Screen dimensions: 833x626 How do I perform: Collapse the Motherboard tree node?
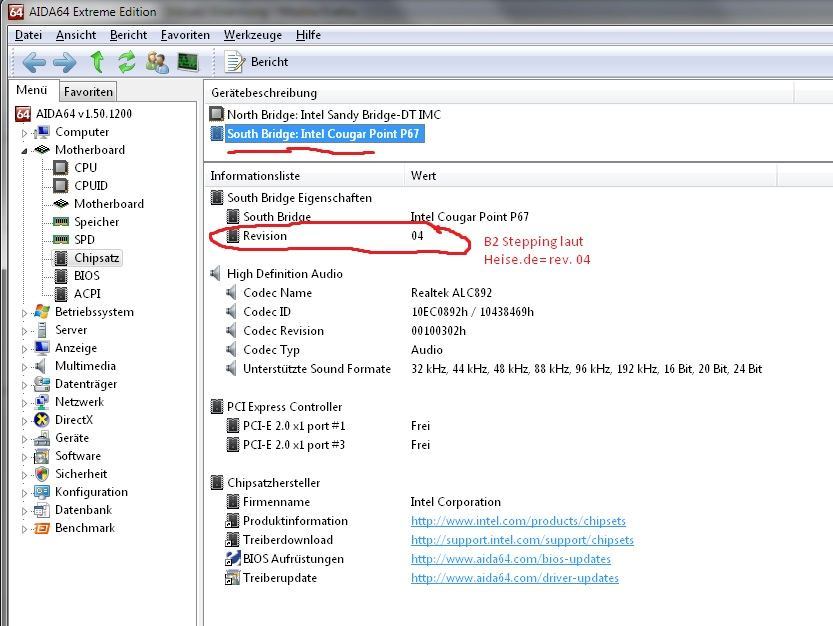(24, 151)
